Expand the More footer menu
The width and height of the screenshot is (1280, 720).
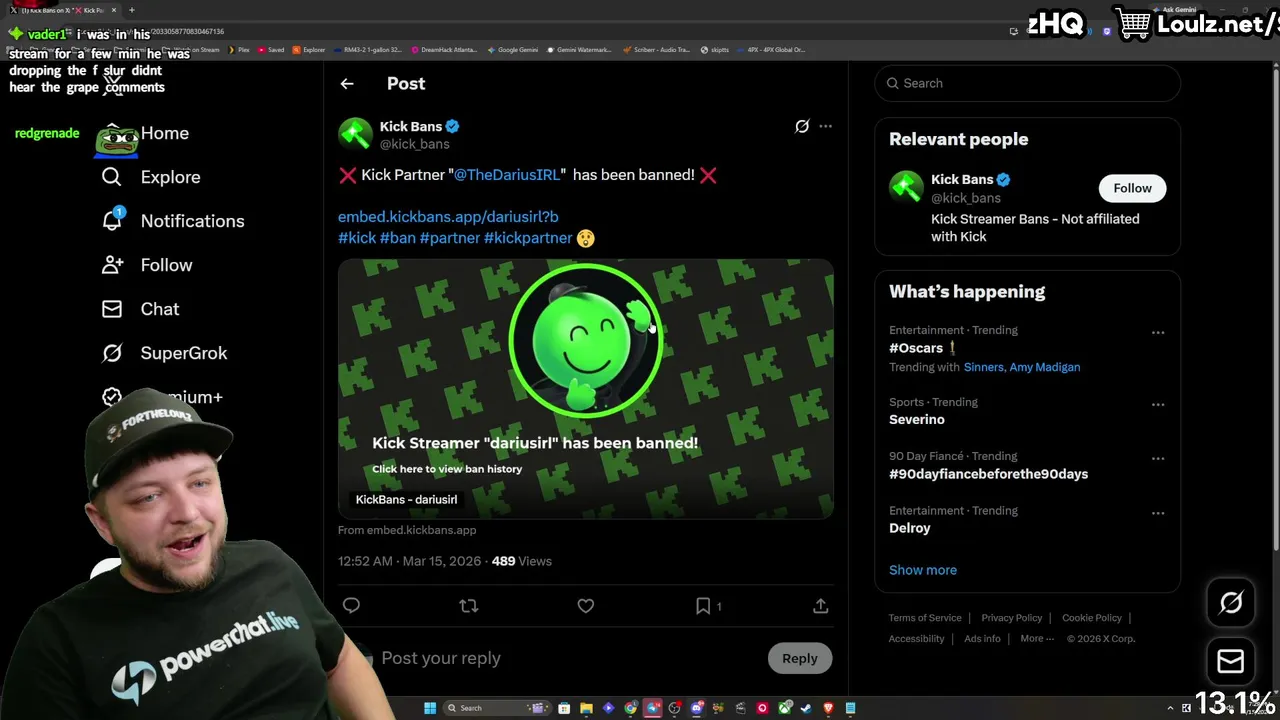[1036, 638]
